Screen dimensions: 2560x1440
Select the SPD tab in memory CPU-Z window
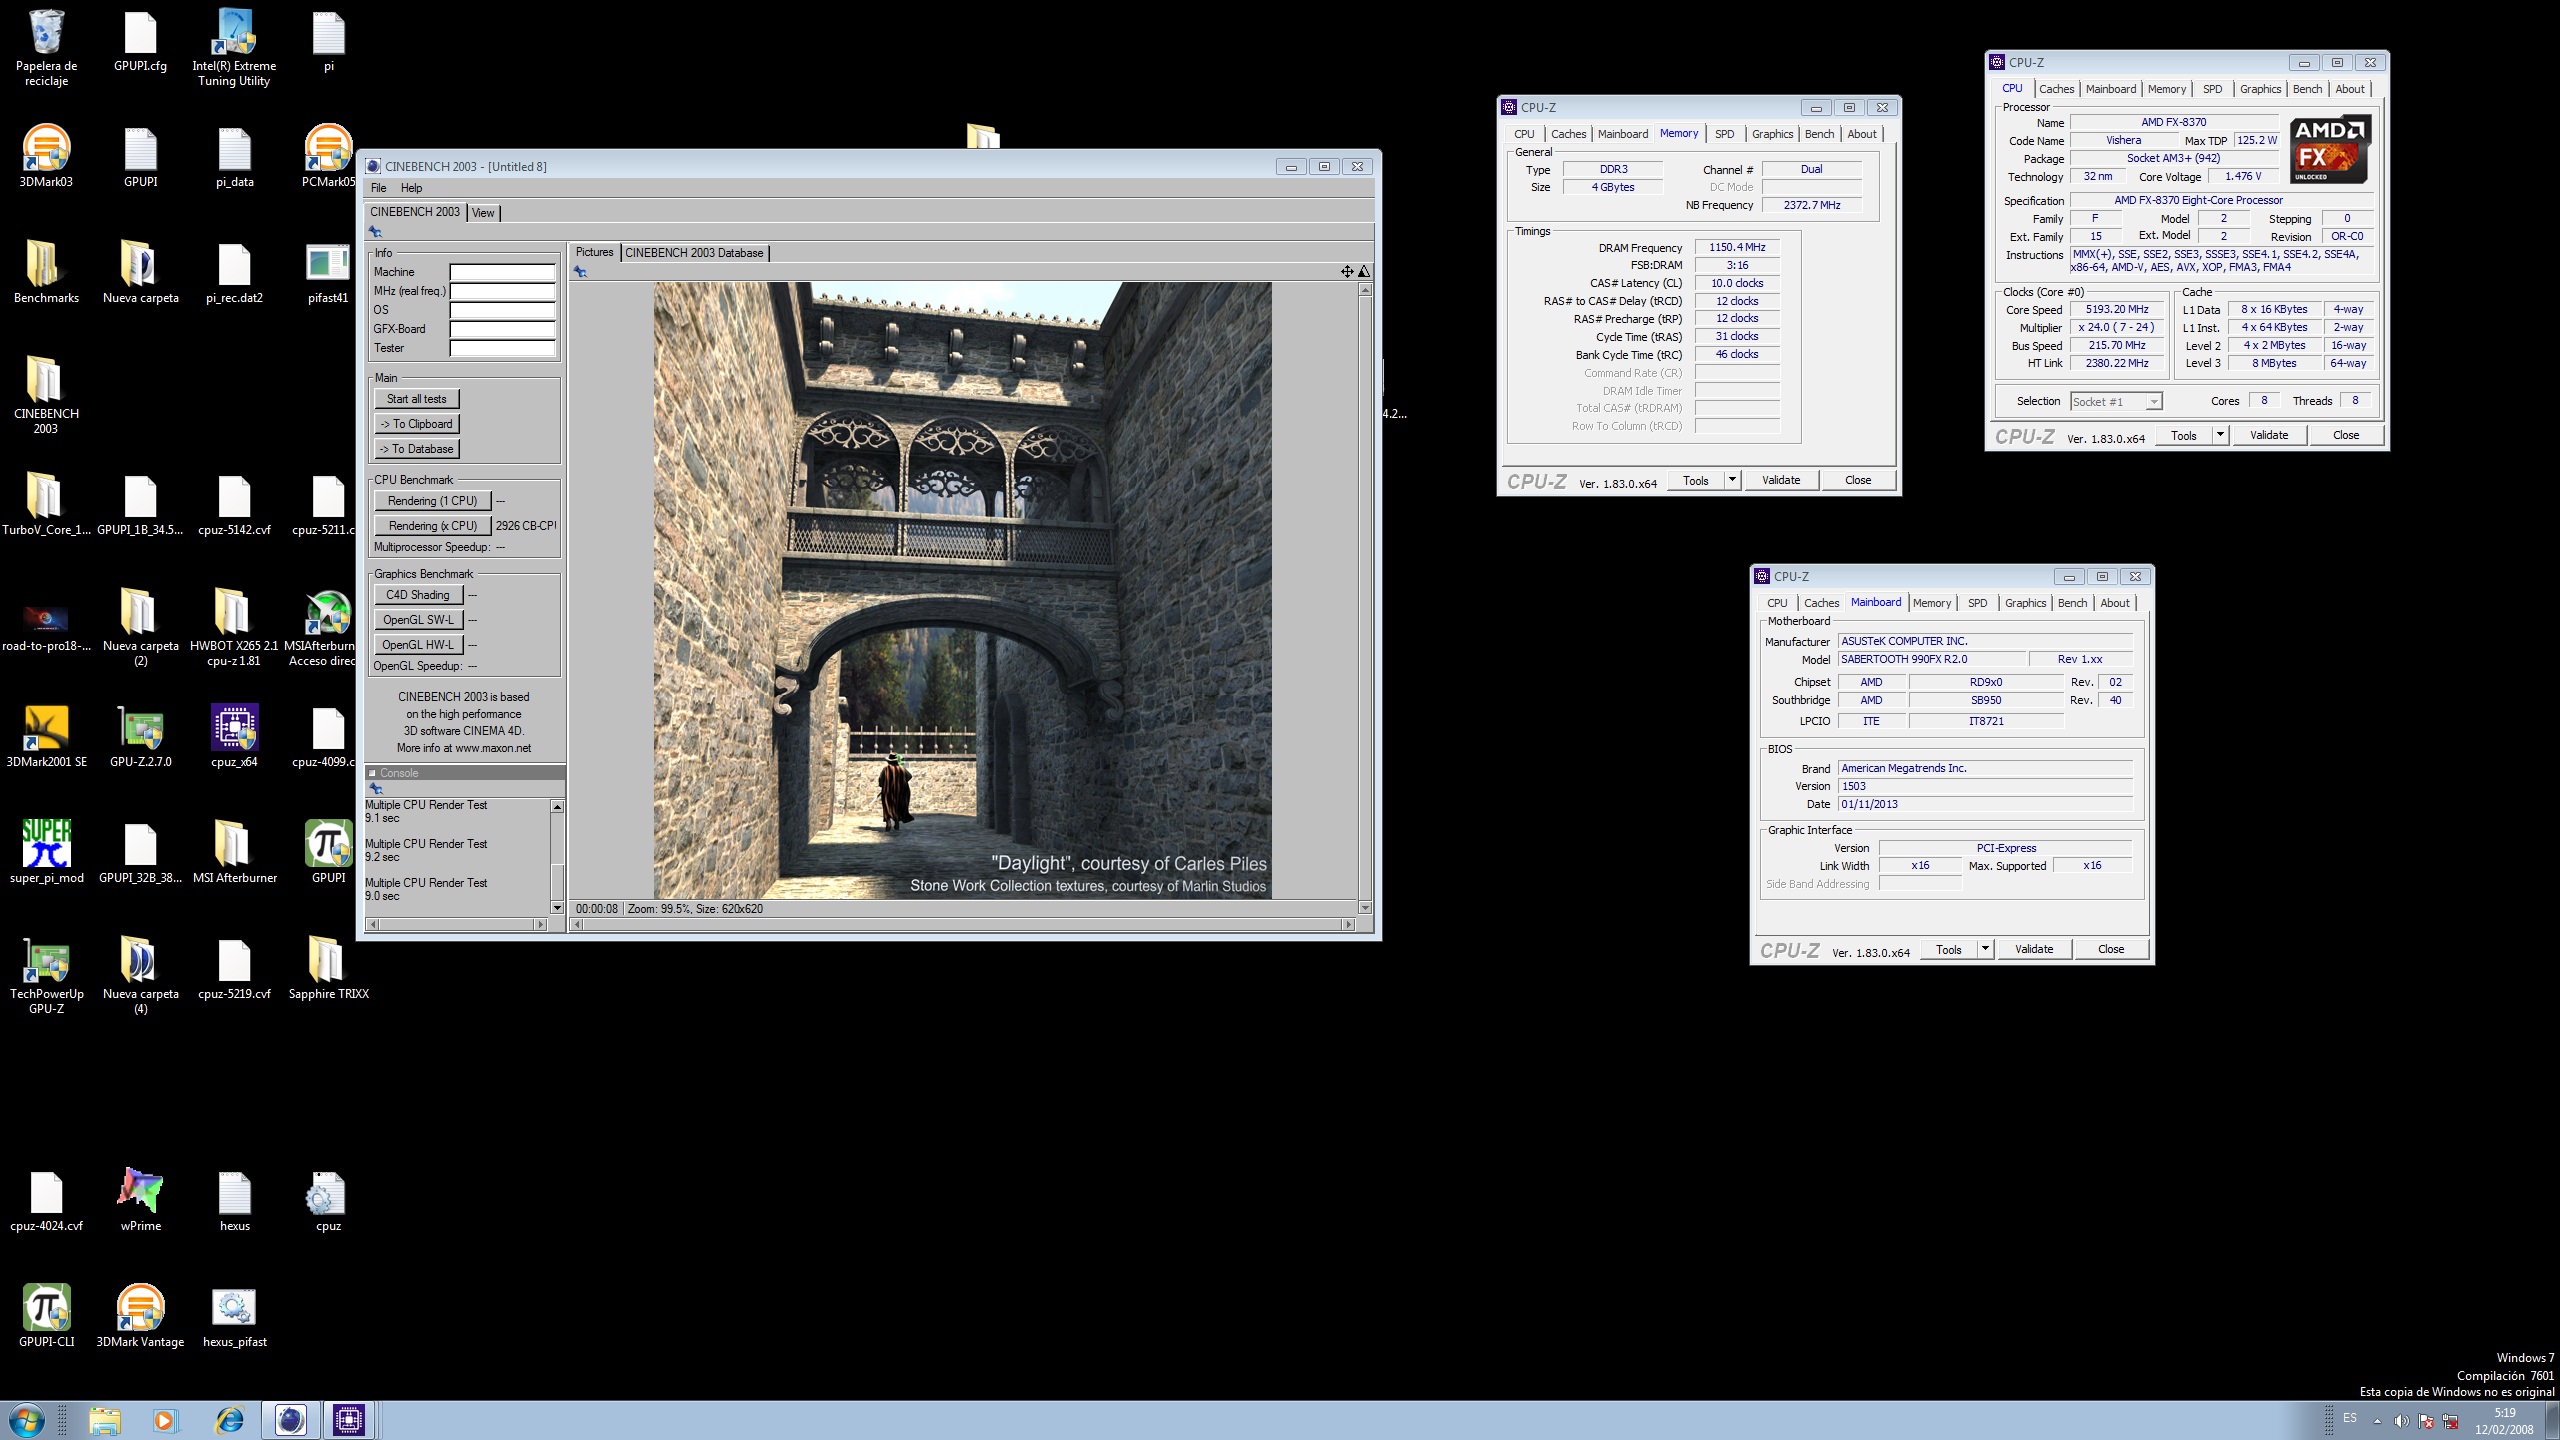pyautogui.click(x=1724, y=134)
